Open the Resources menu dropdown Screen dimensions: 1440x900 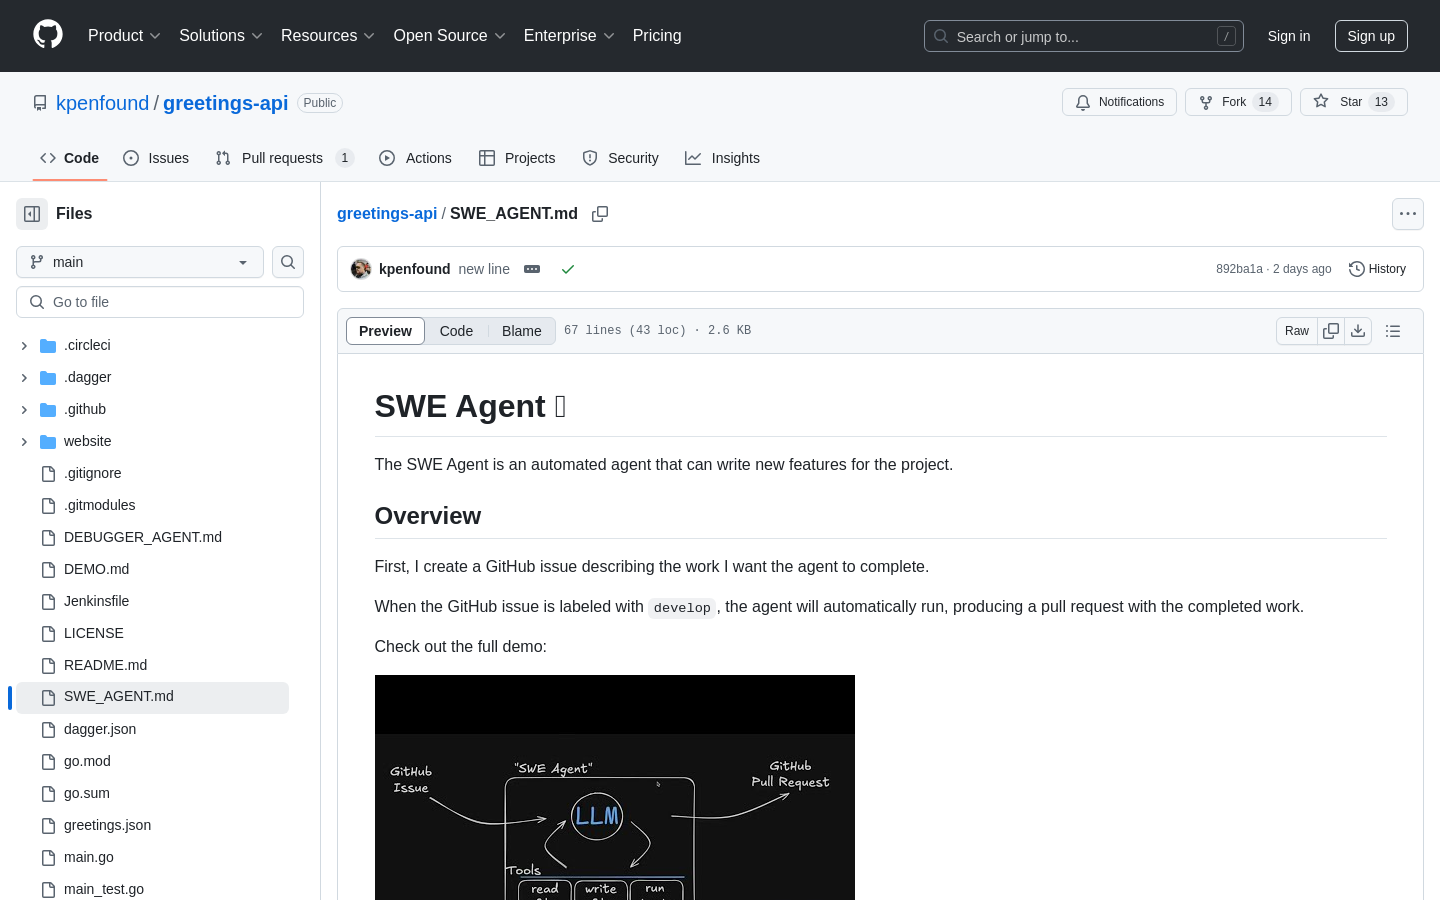point(328,35)
